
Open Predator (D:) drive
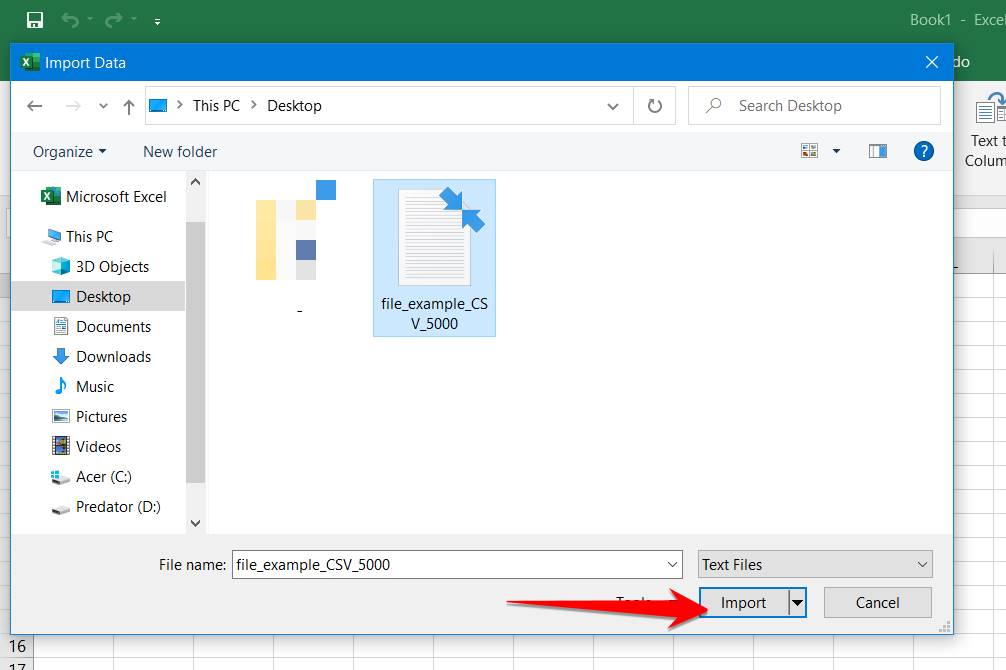[106, 507]
